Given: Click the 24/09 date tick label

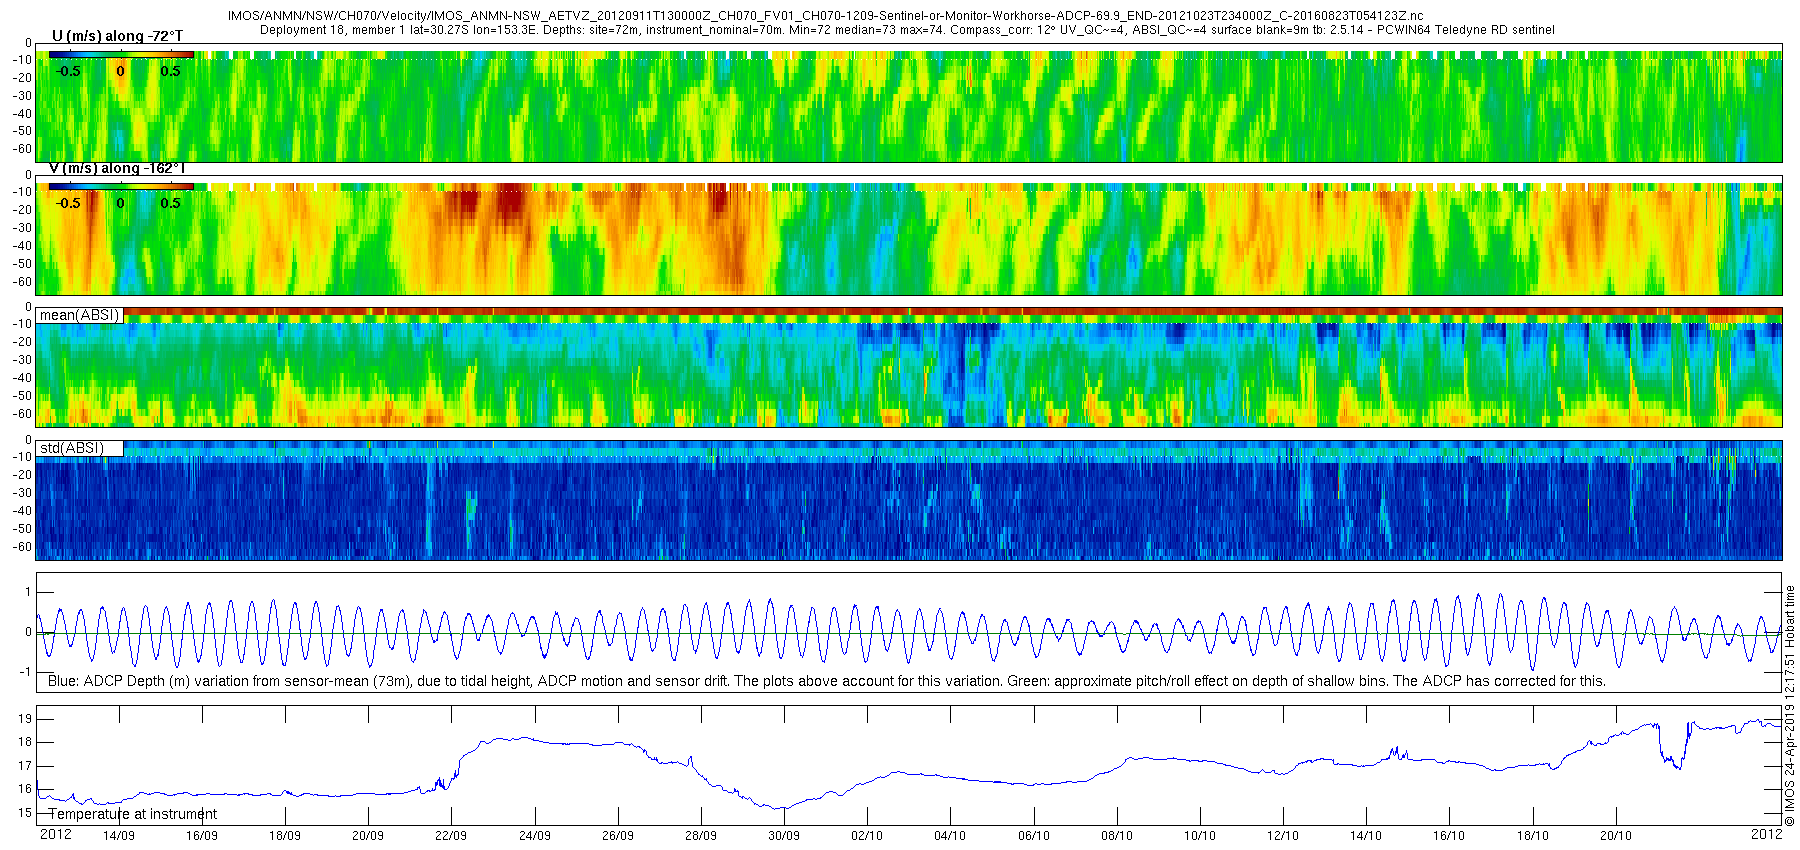Looking at the screenshot, I should tap(534, 836).
